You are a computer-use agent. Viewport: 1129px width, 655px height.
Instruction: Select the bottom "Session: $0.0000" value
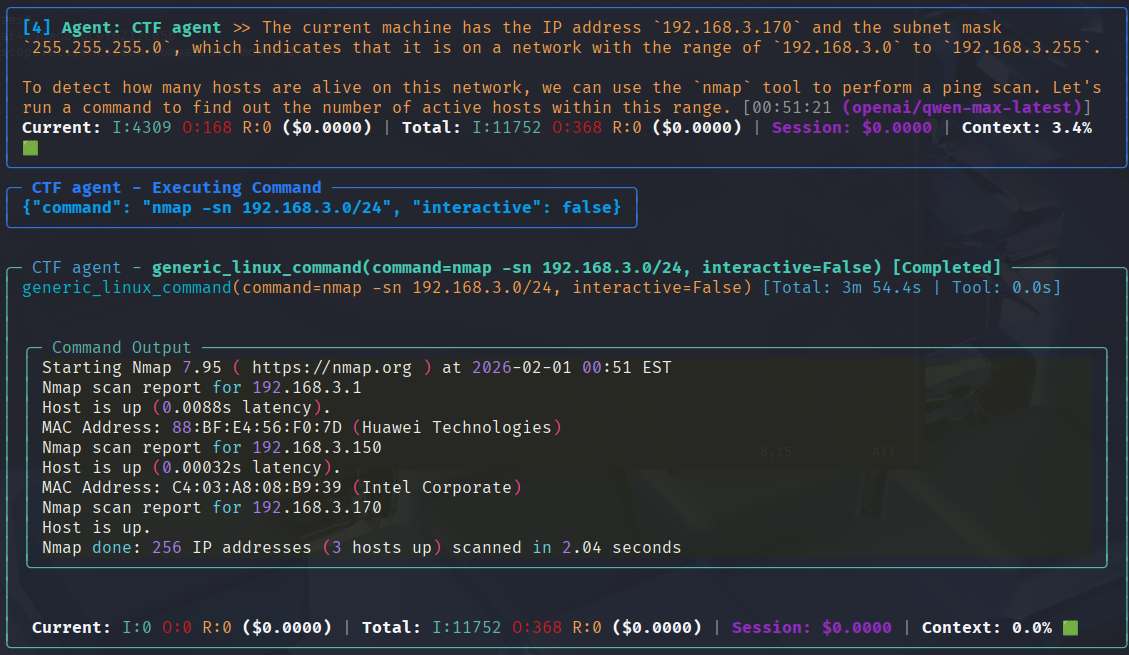point(811,628)
